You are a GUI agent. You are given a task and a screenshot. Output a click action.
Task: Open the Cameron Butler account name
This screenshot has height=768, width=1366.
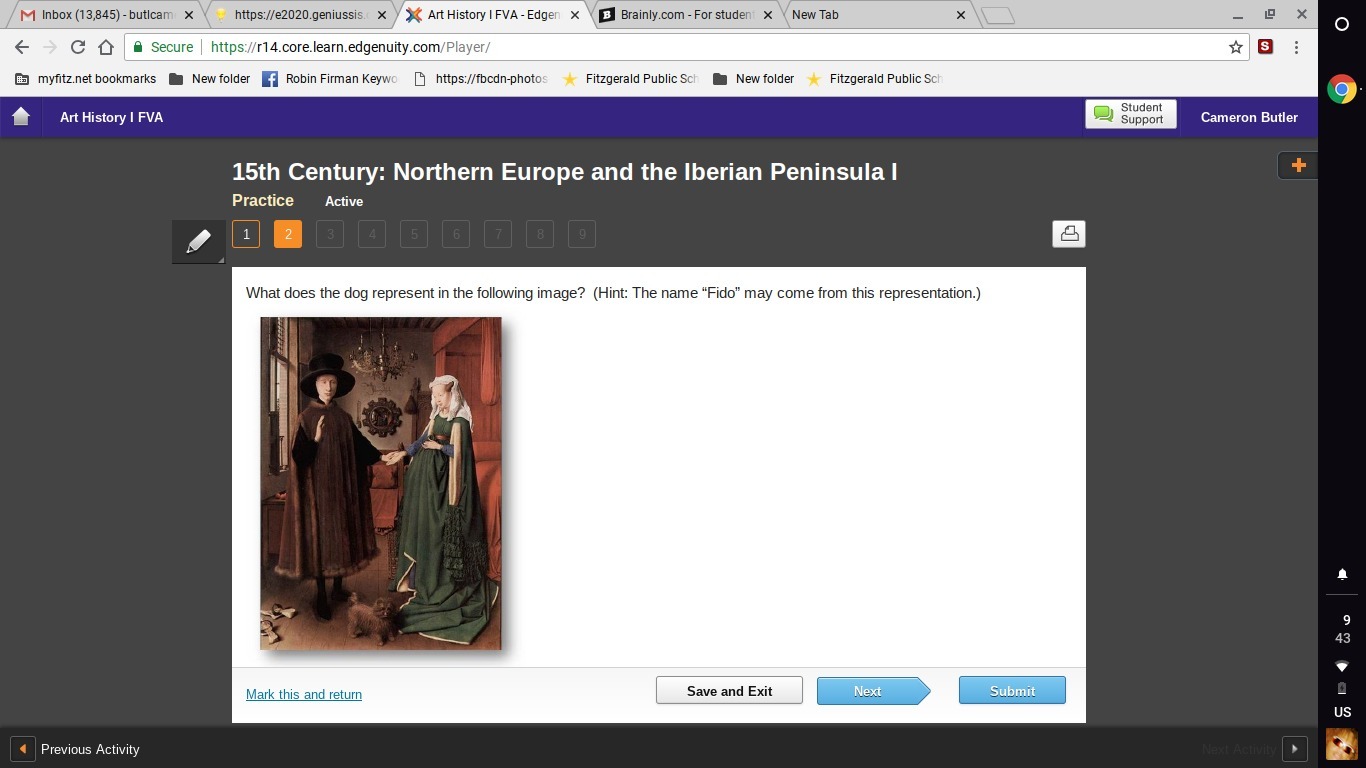[x=1249, y=117]
